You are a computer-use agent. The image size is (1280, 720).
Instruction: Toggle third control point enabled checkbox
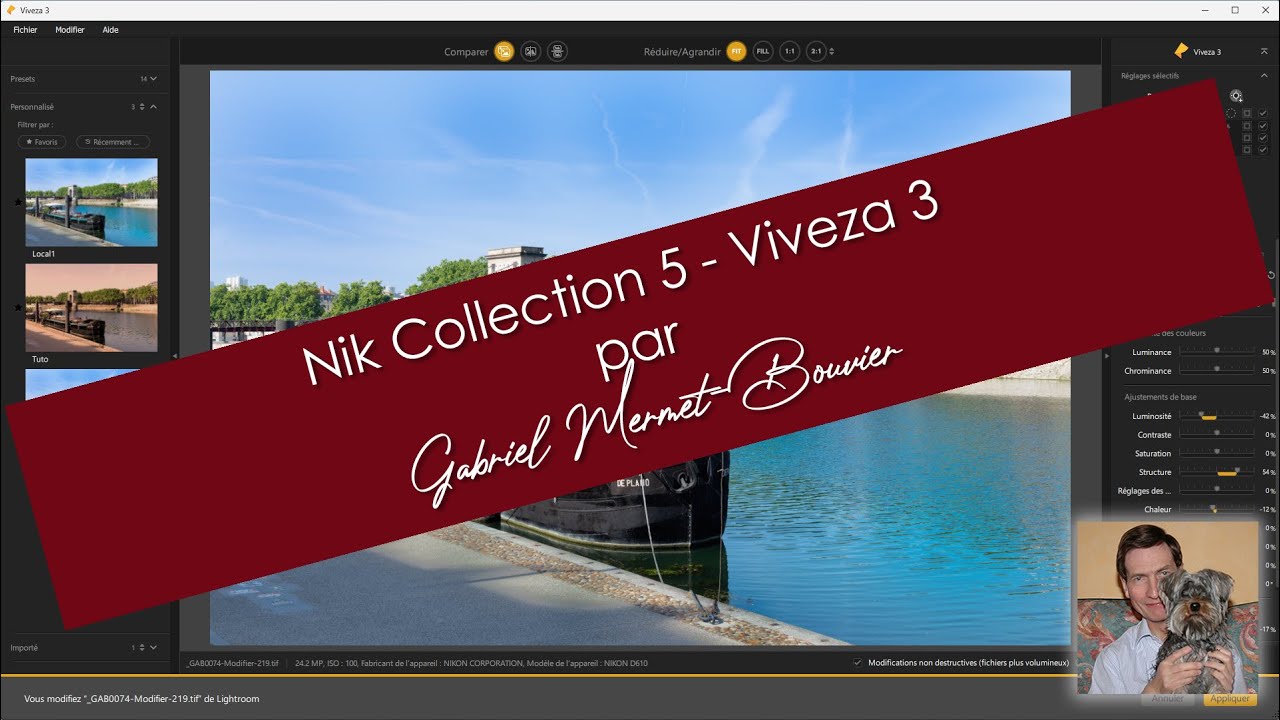tap(1263, 138)
